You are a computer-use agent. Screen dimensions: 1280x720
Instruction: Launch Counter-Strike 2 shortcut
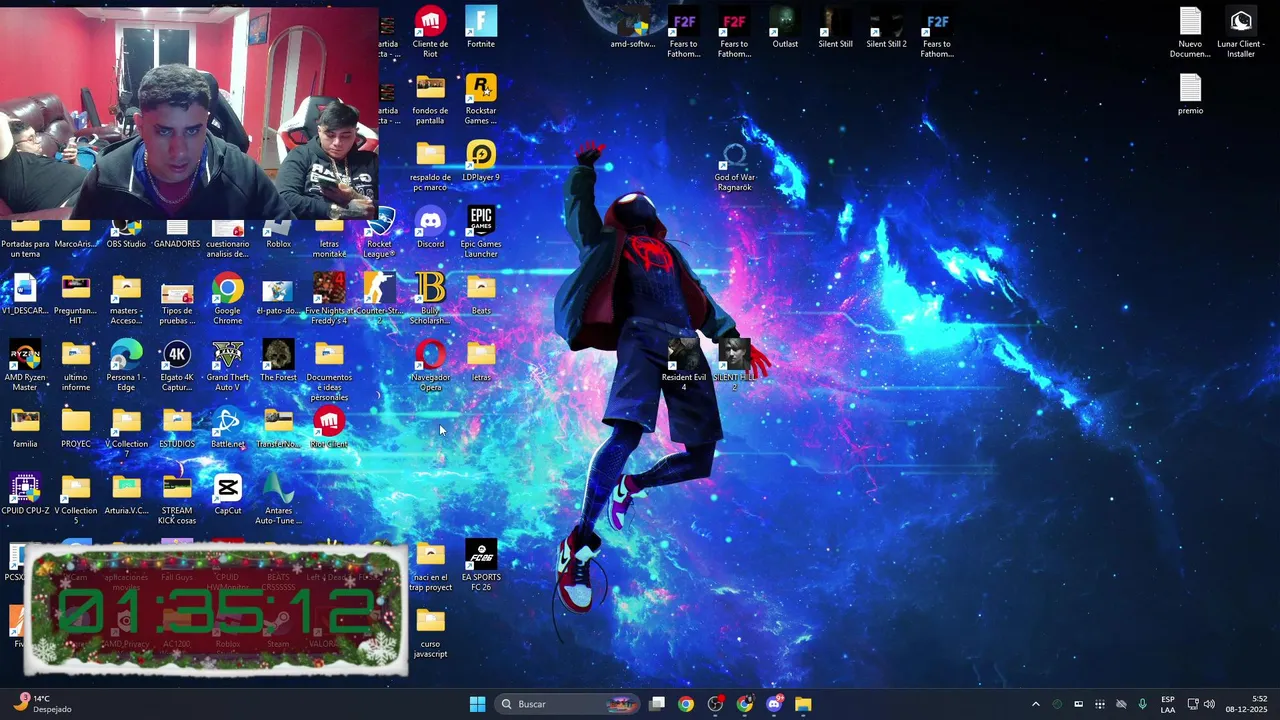pos(379,295)
